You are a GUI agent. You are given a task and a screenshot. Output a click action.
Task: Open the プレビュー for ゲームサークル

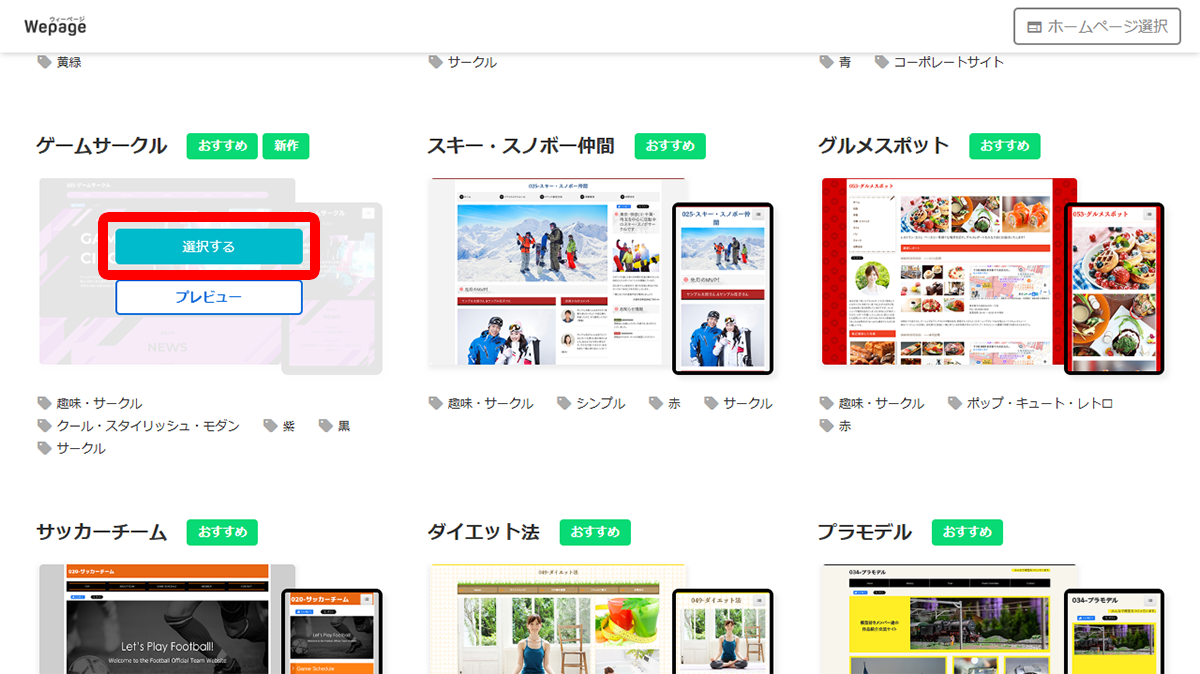point(208,296)
